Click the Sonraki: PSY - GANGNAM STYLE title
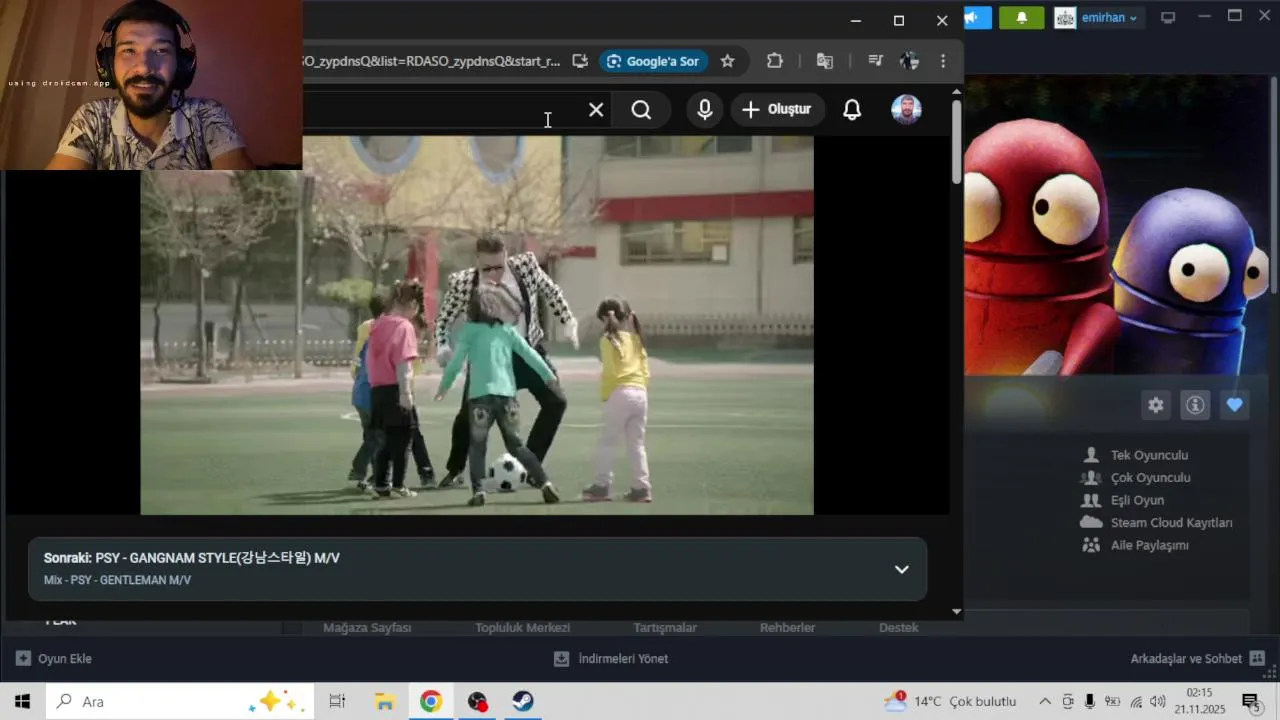Viewport: 1280px width, 720px height. pyautogui.click(x=192, y=558)
